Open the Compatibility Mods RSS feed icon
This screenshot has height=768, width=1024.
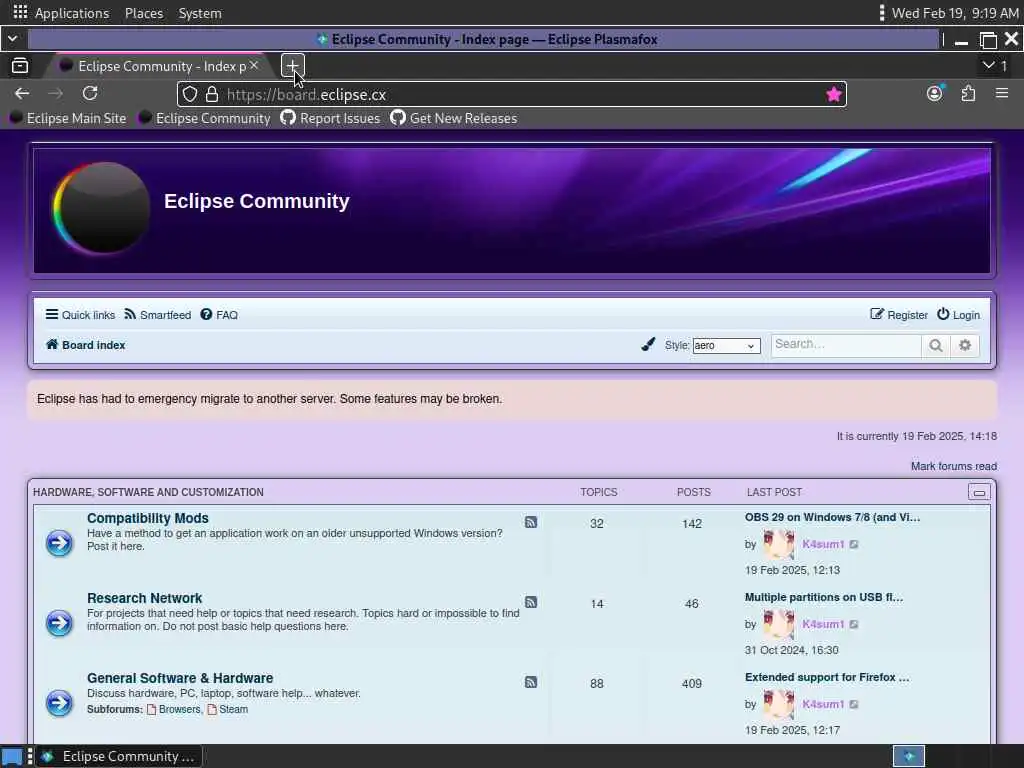[x=531, y=522]
